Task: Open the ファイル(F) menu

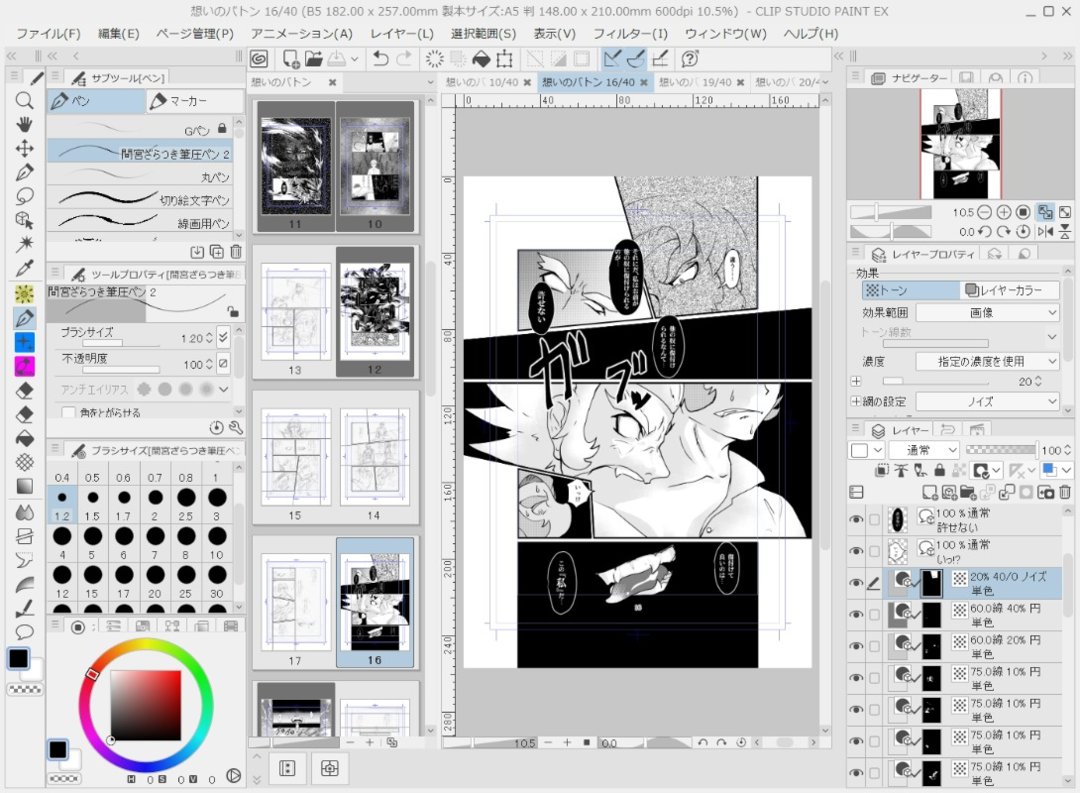Action: pos(48,34)
